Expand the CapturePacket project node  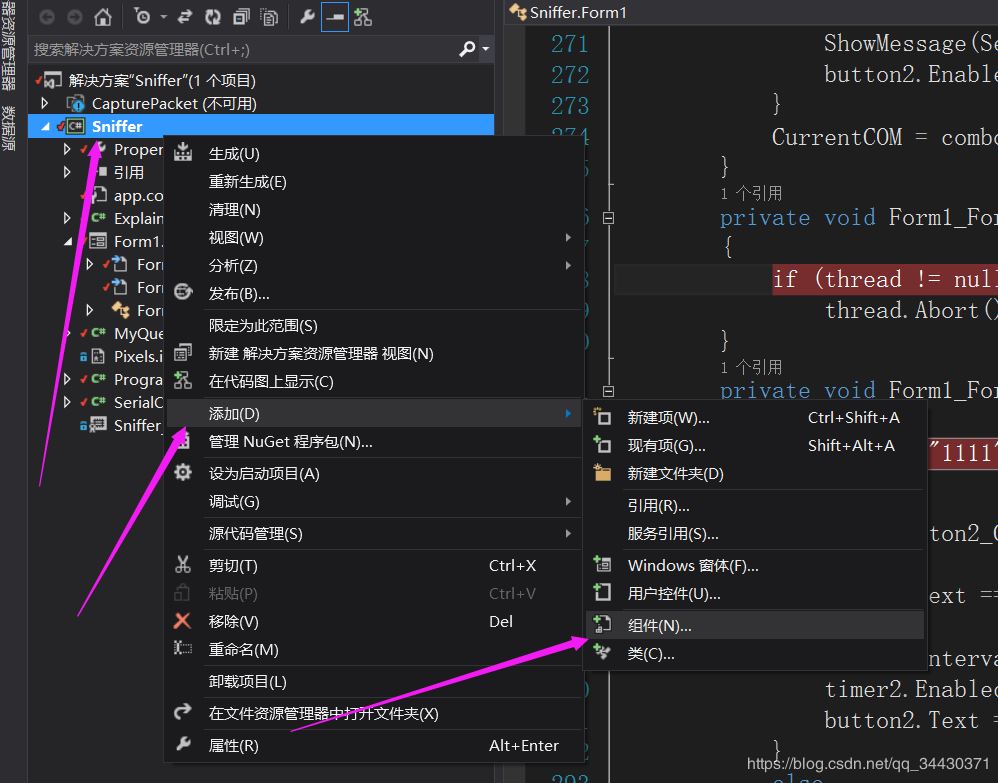45,102
